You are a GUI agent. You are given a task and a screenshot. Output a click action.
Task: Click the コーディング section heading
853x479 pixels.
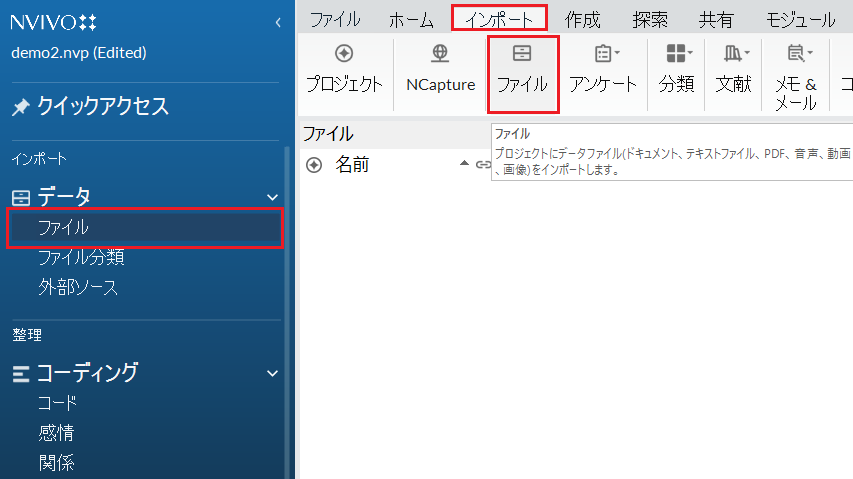coord(87,373)
